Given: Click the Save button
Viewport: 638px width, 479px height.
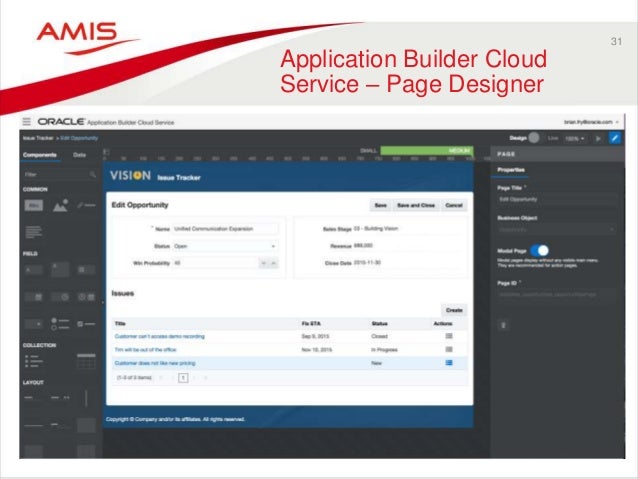Looking at the screenshot, I should 380,205.
